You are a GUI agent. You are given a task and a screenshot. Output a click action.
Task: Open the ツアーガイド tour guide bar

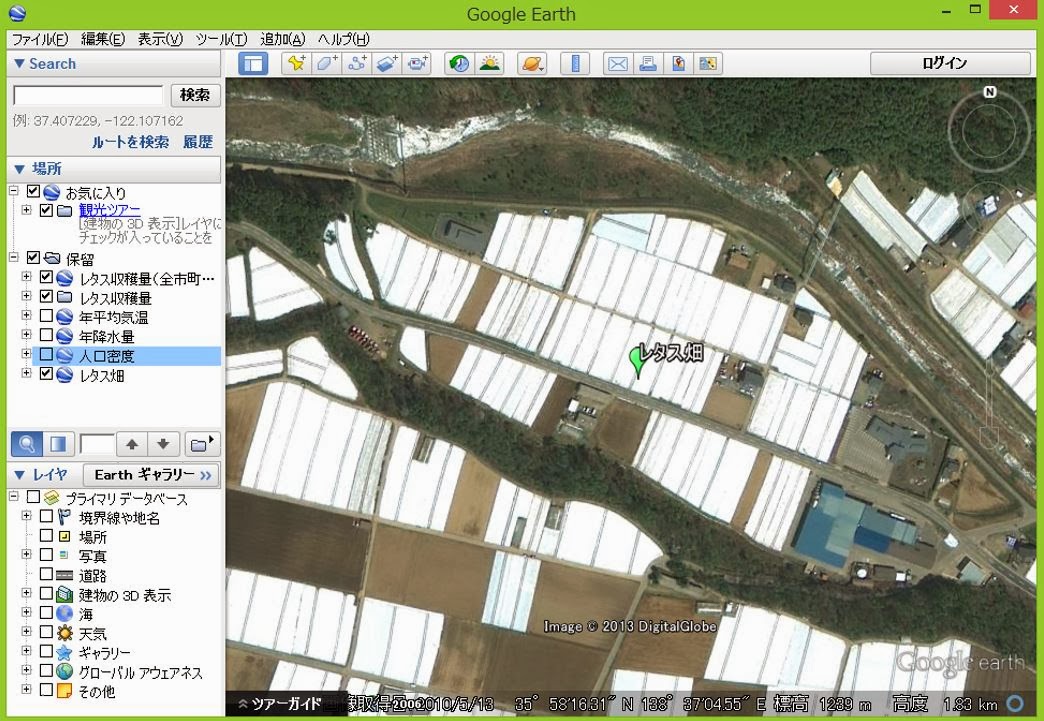(x=281, y=703)
